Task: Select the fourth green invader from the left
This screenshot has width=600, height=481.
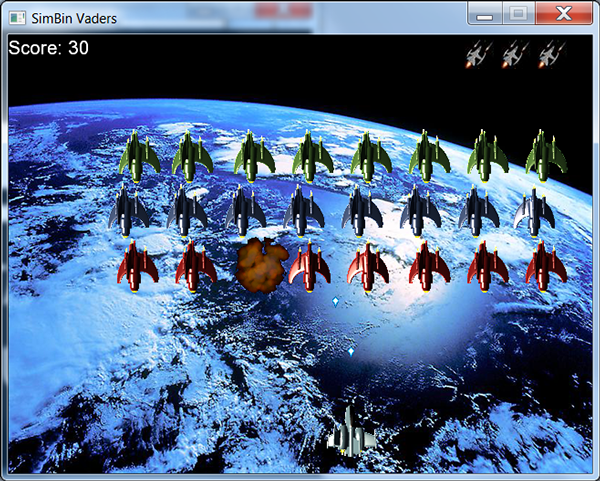Action: [313, 157]
